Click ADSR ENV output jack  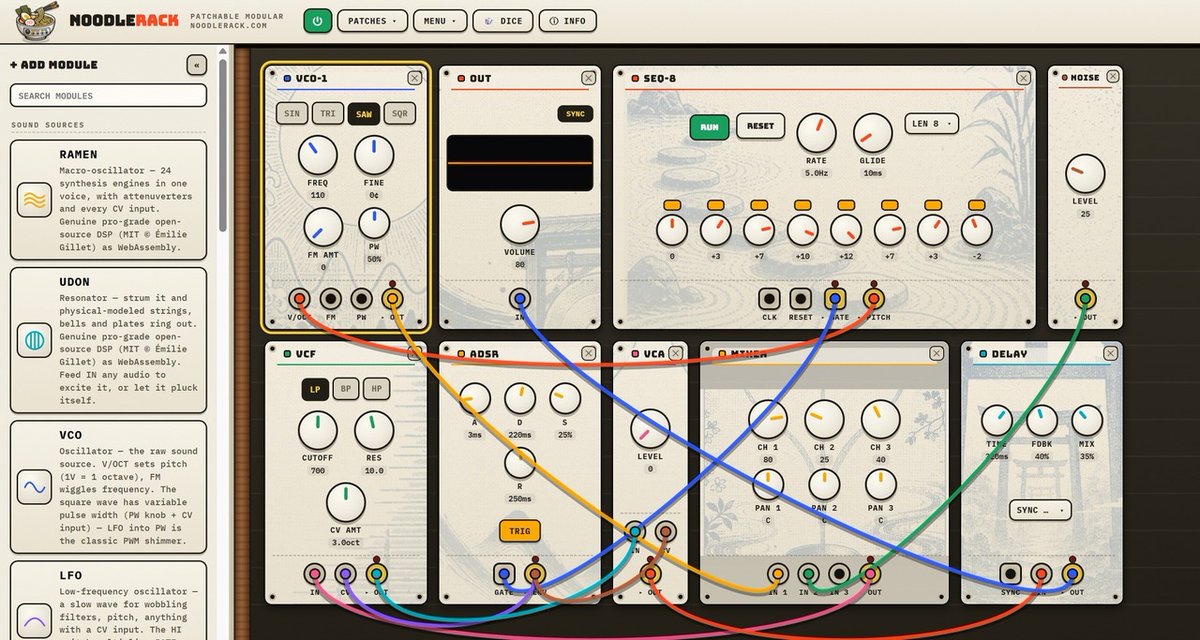tap(535, 573)
